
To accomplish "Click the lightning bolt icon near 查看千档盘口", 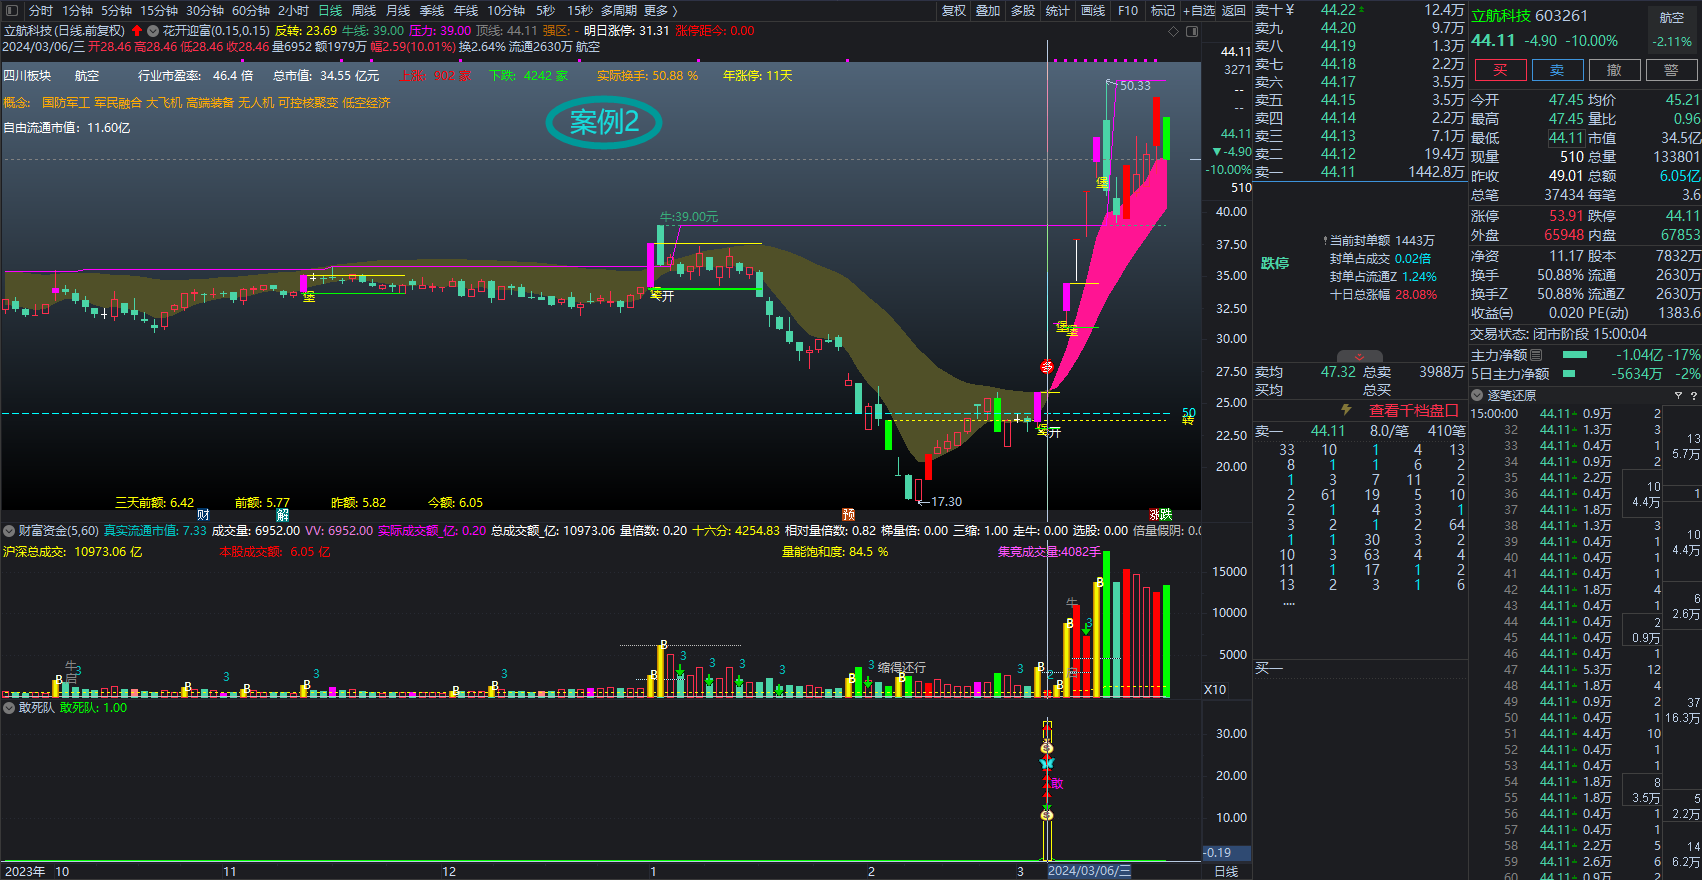I will [x=1347, y=410].
